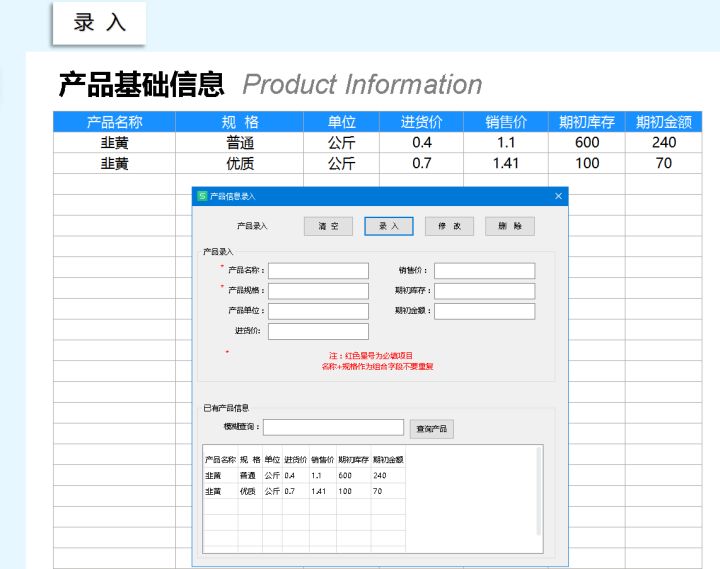Screen dimensions: 720x569
Task: Click the spreadsheet 销售价 header cell
Action: (x=506, y=122)
